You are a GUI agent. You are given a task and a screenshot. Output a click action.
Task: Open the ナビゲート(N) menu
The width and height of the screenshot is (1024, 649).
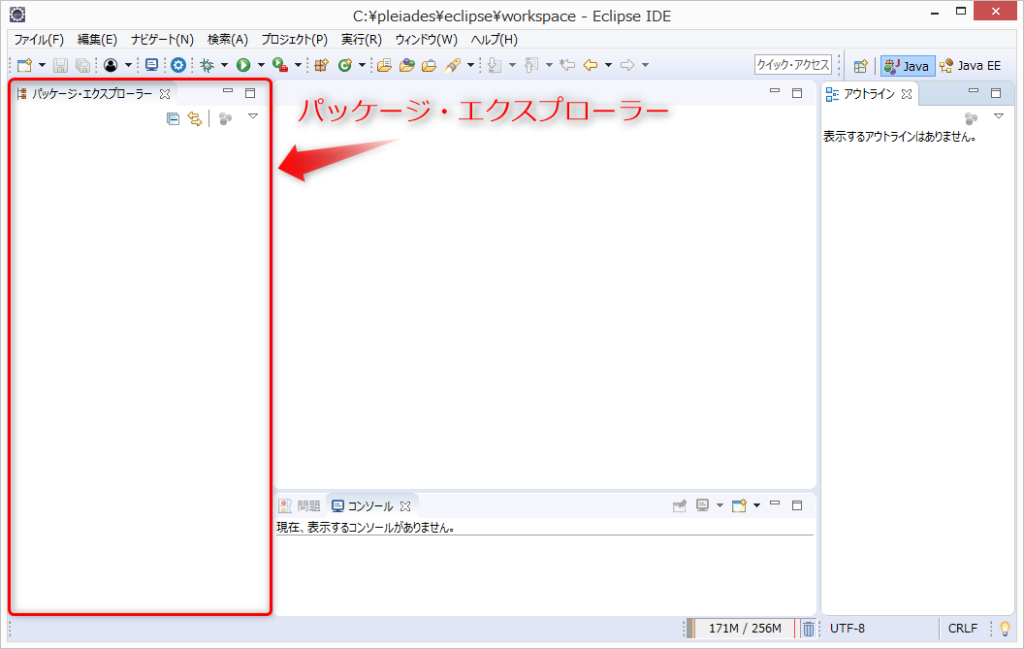coord(162,39)
